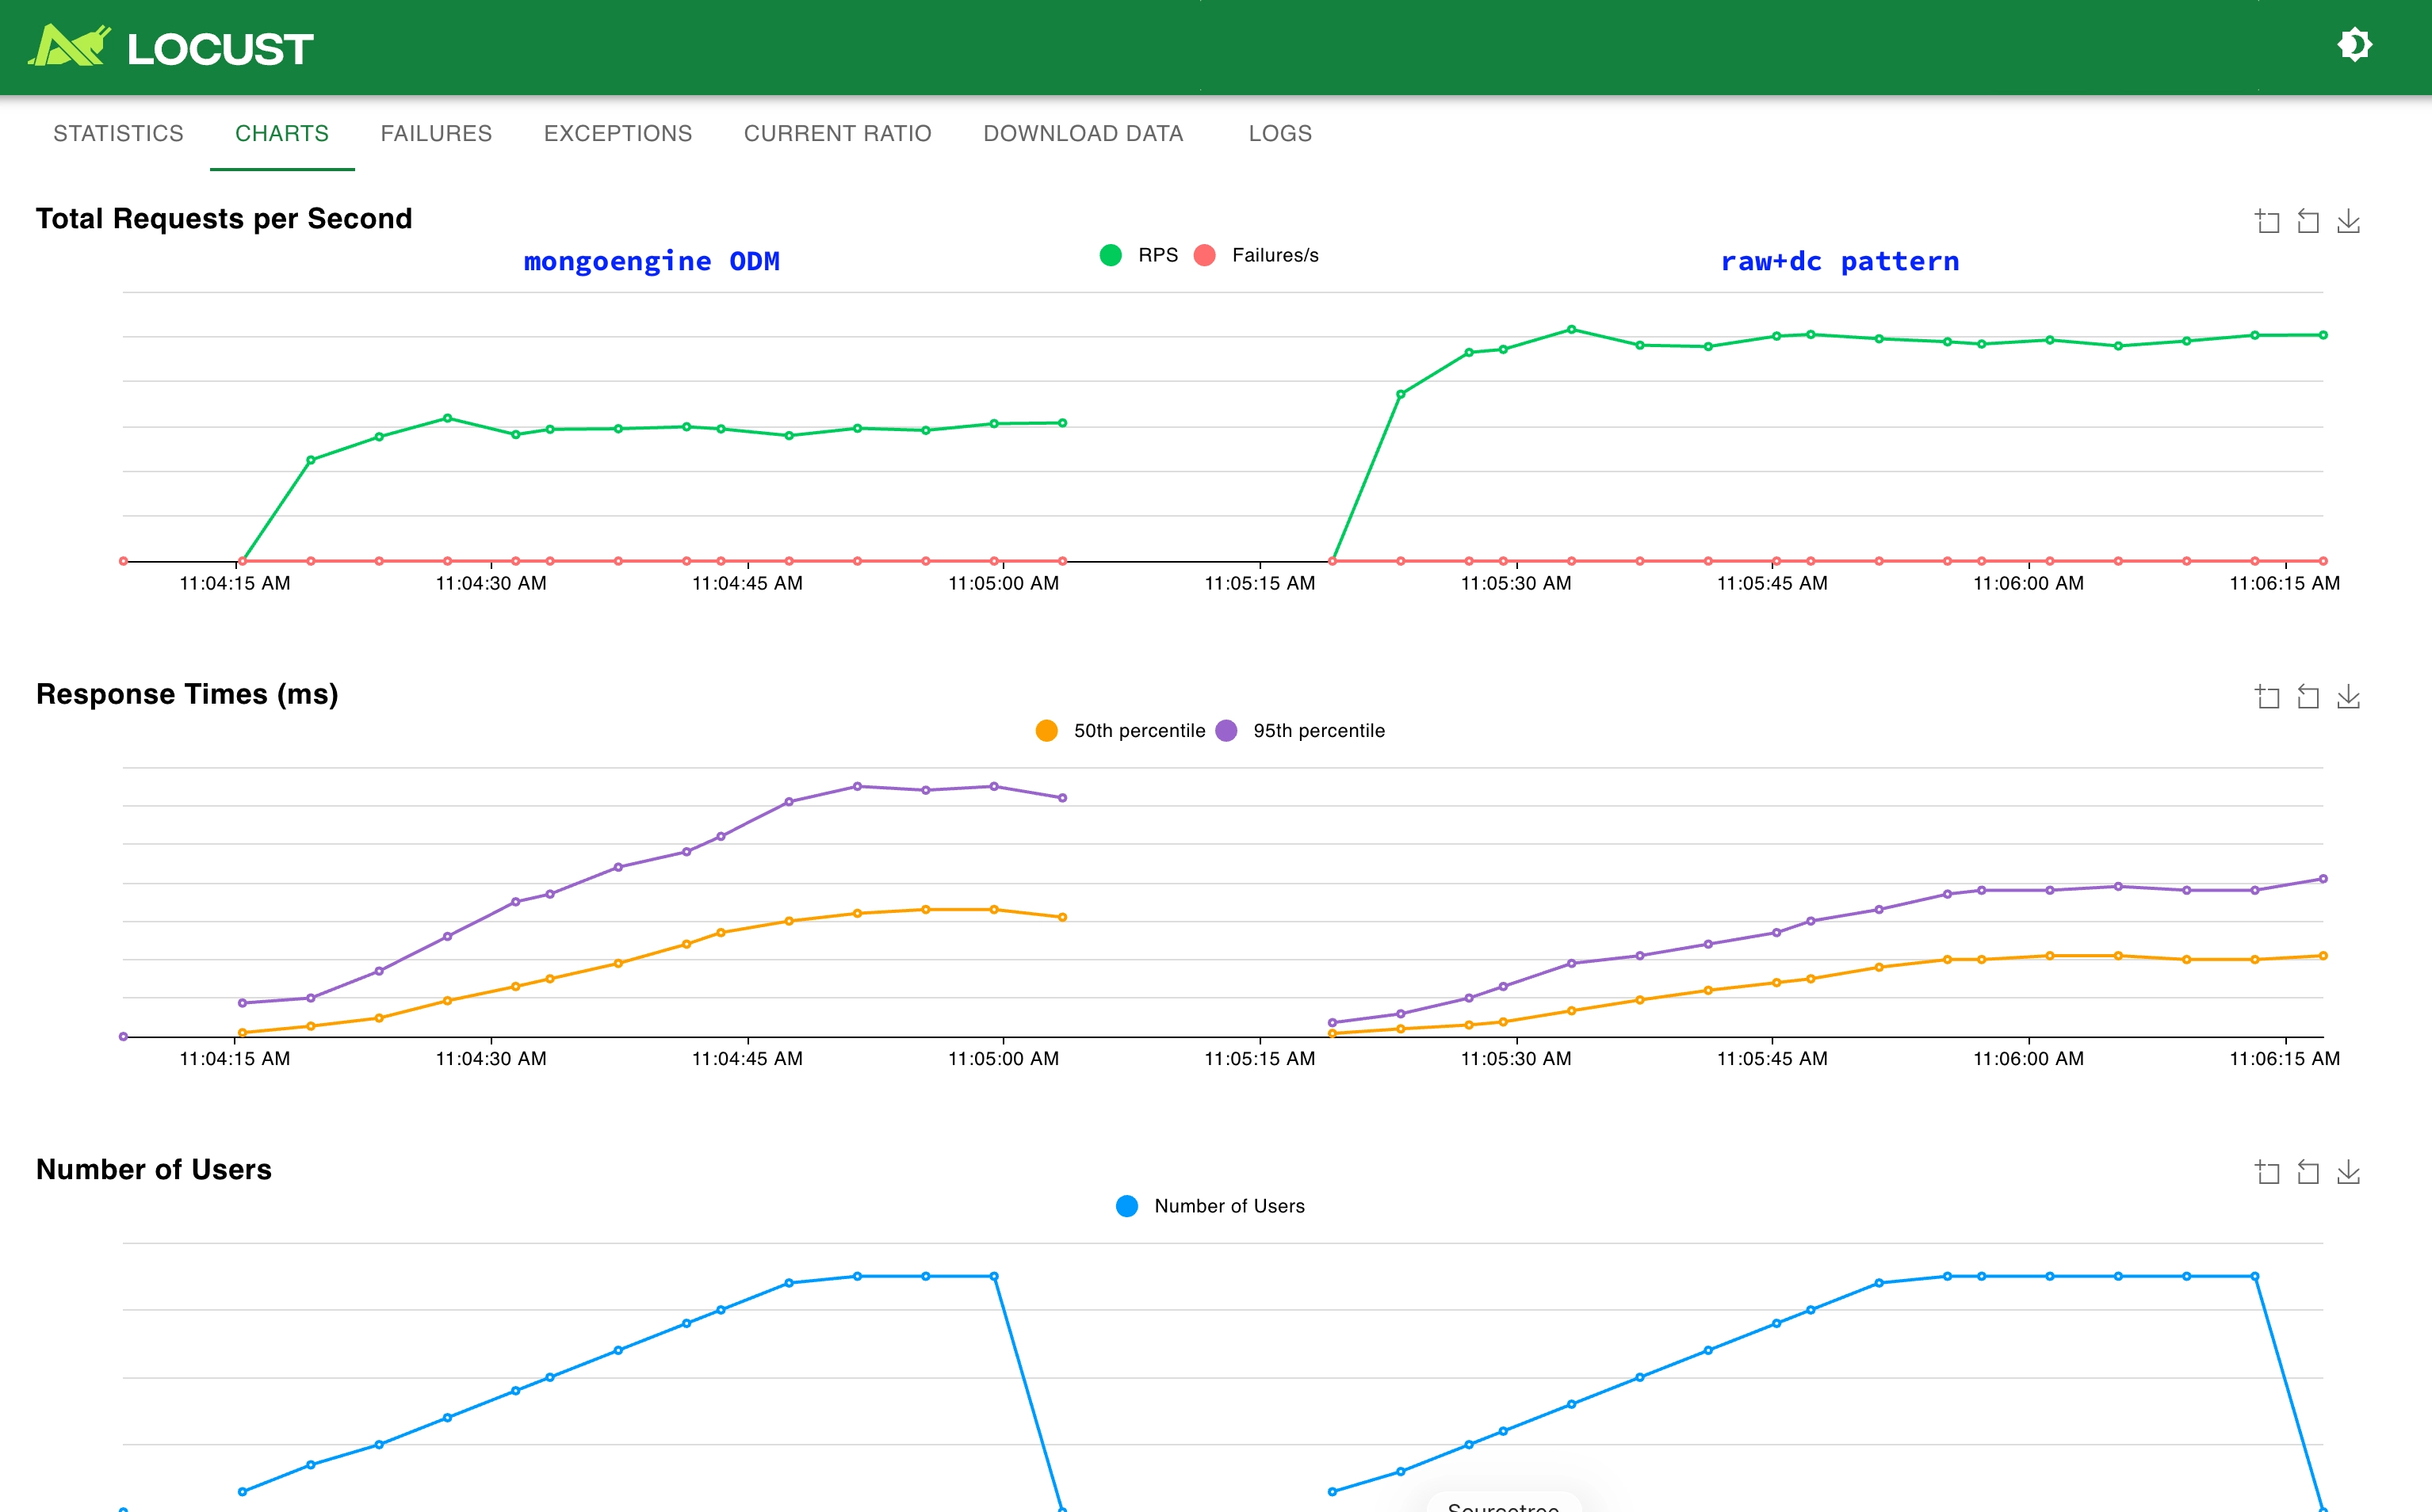This screenshot has width=2432, height=1512.
Task: Switch to the Statistics tab
Action: click(118, 133)
